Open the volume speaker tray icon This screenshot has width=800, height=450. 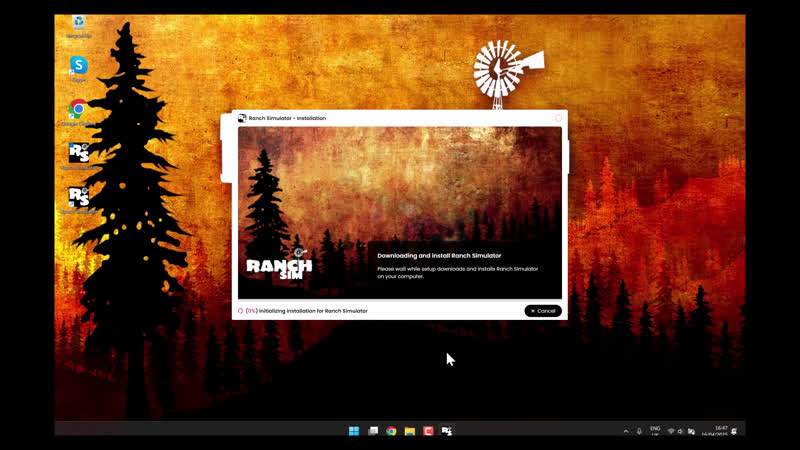680,432
